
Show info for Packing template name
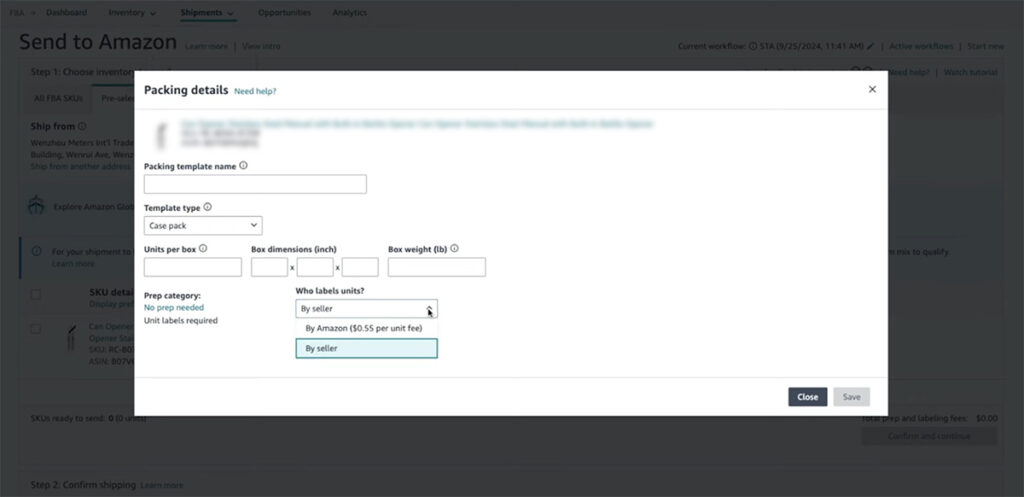tap(244, 166)
